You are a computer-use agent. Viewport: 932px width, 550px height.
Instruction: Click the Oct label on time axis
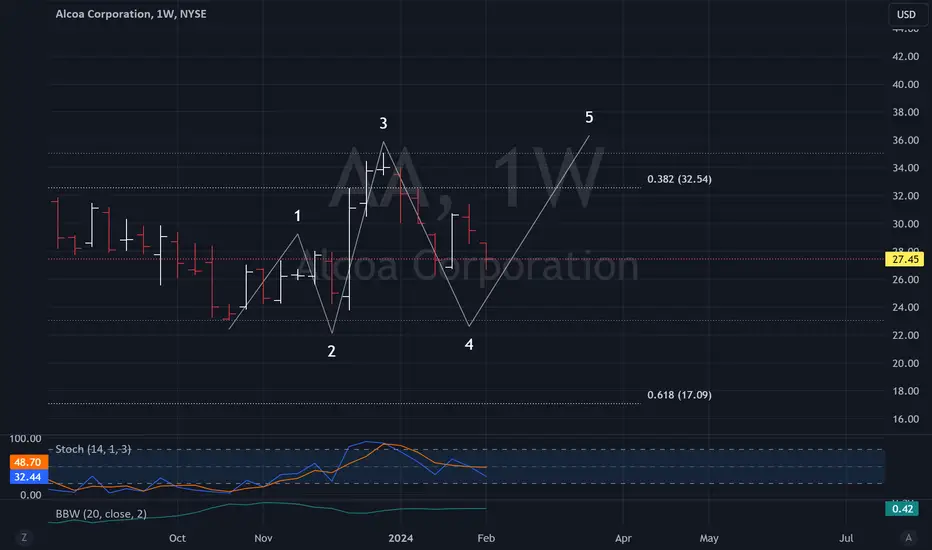pos(177,538)
